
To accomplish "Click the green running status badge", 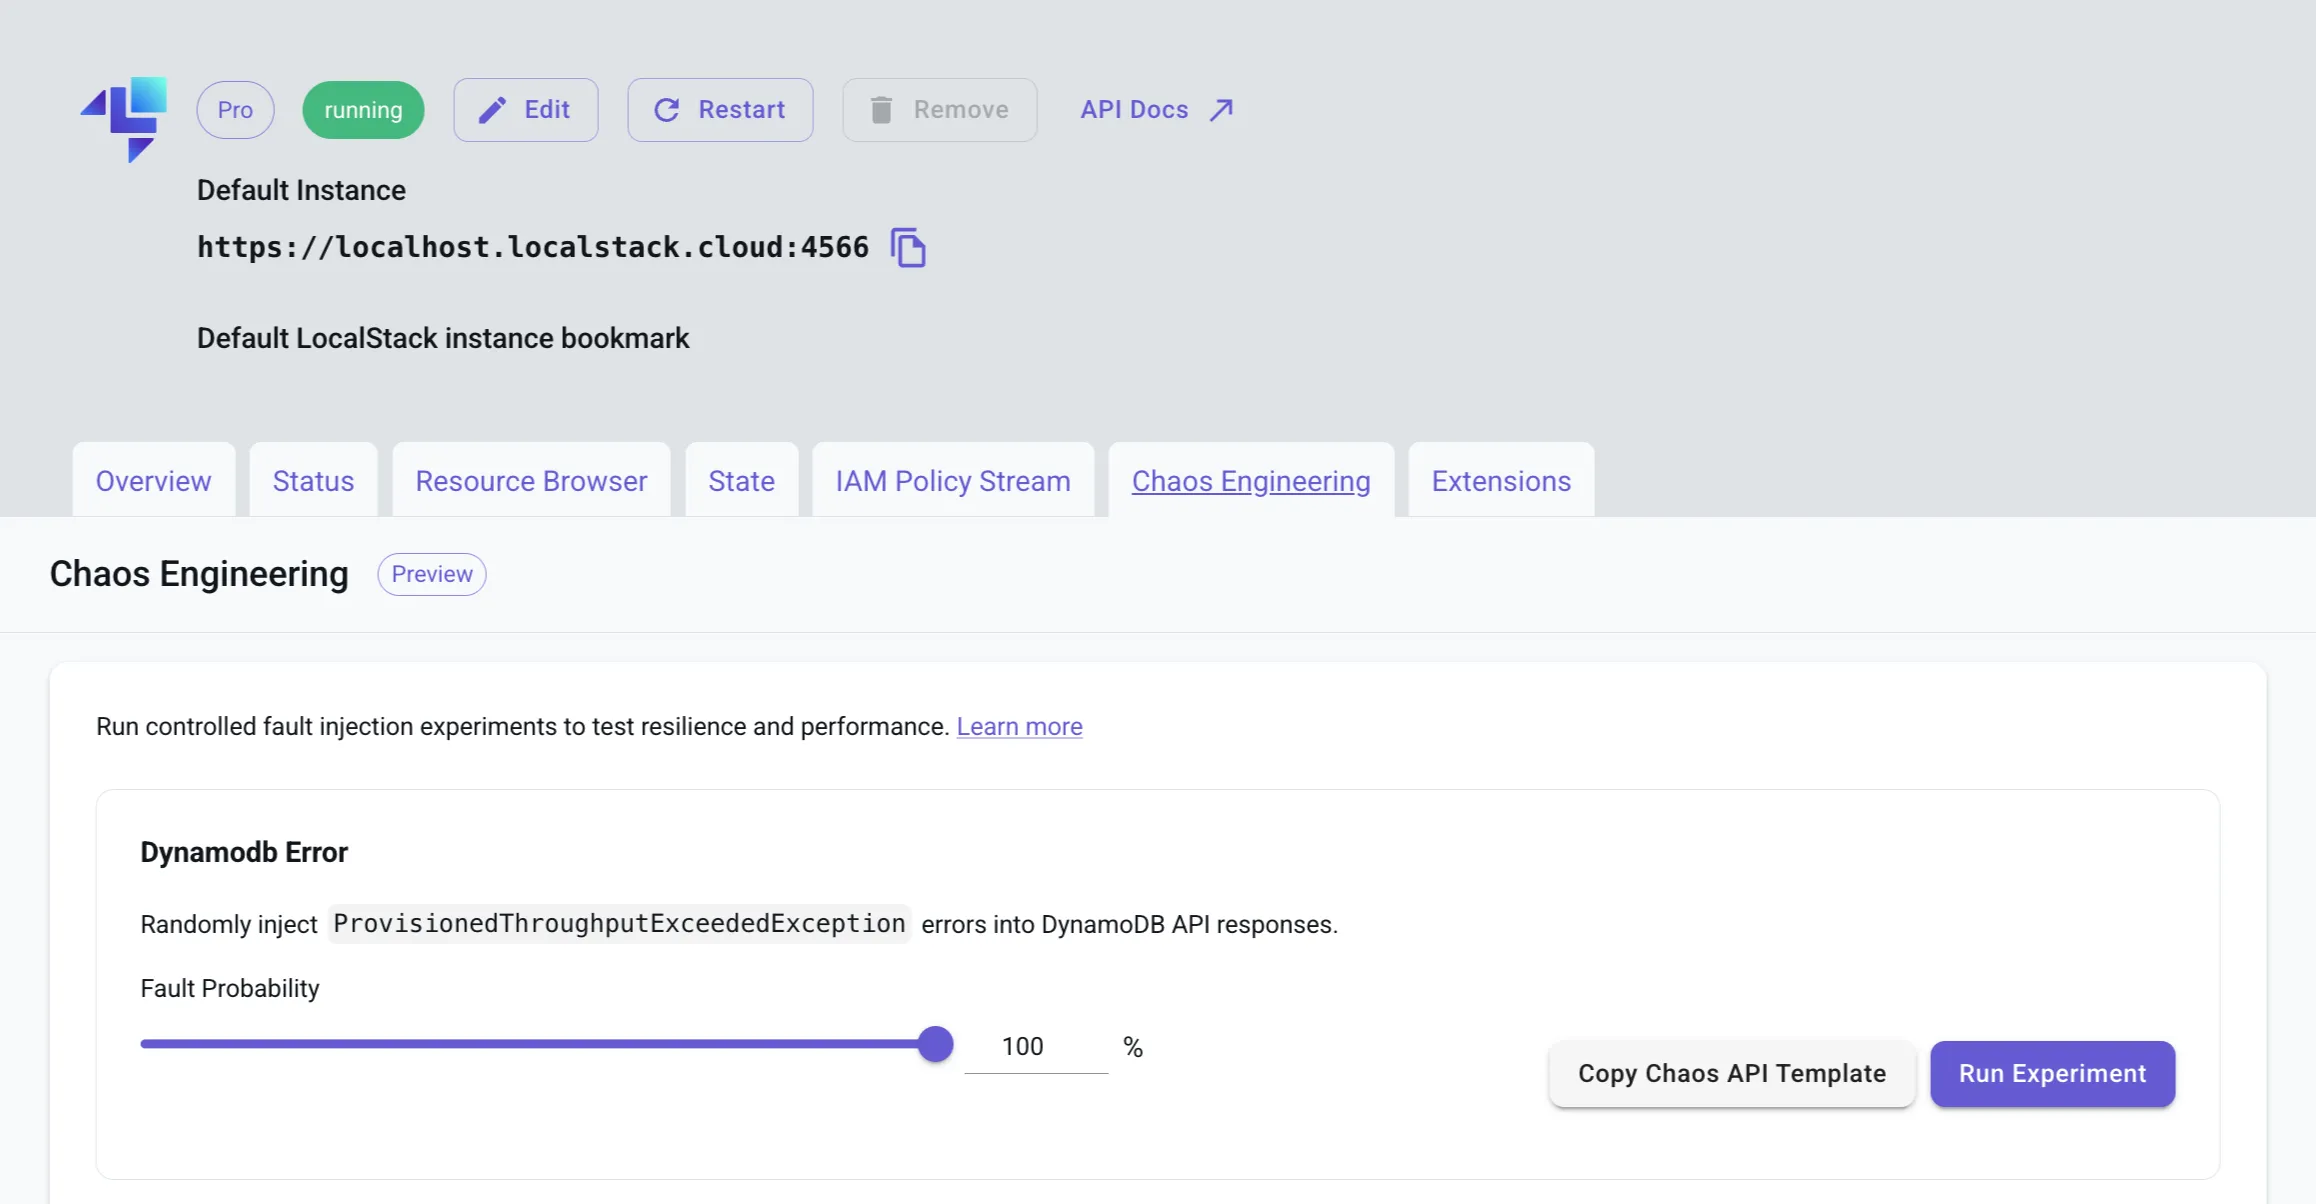I will coord(363,110).
